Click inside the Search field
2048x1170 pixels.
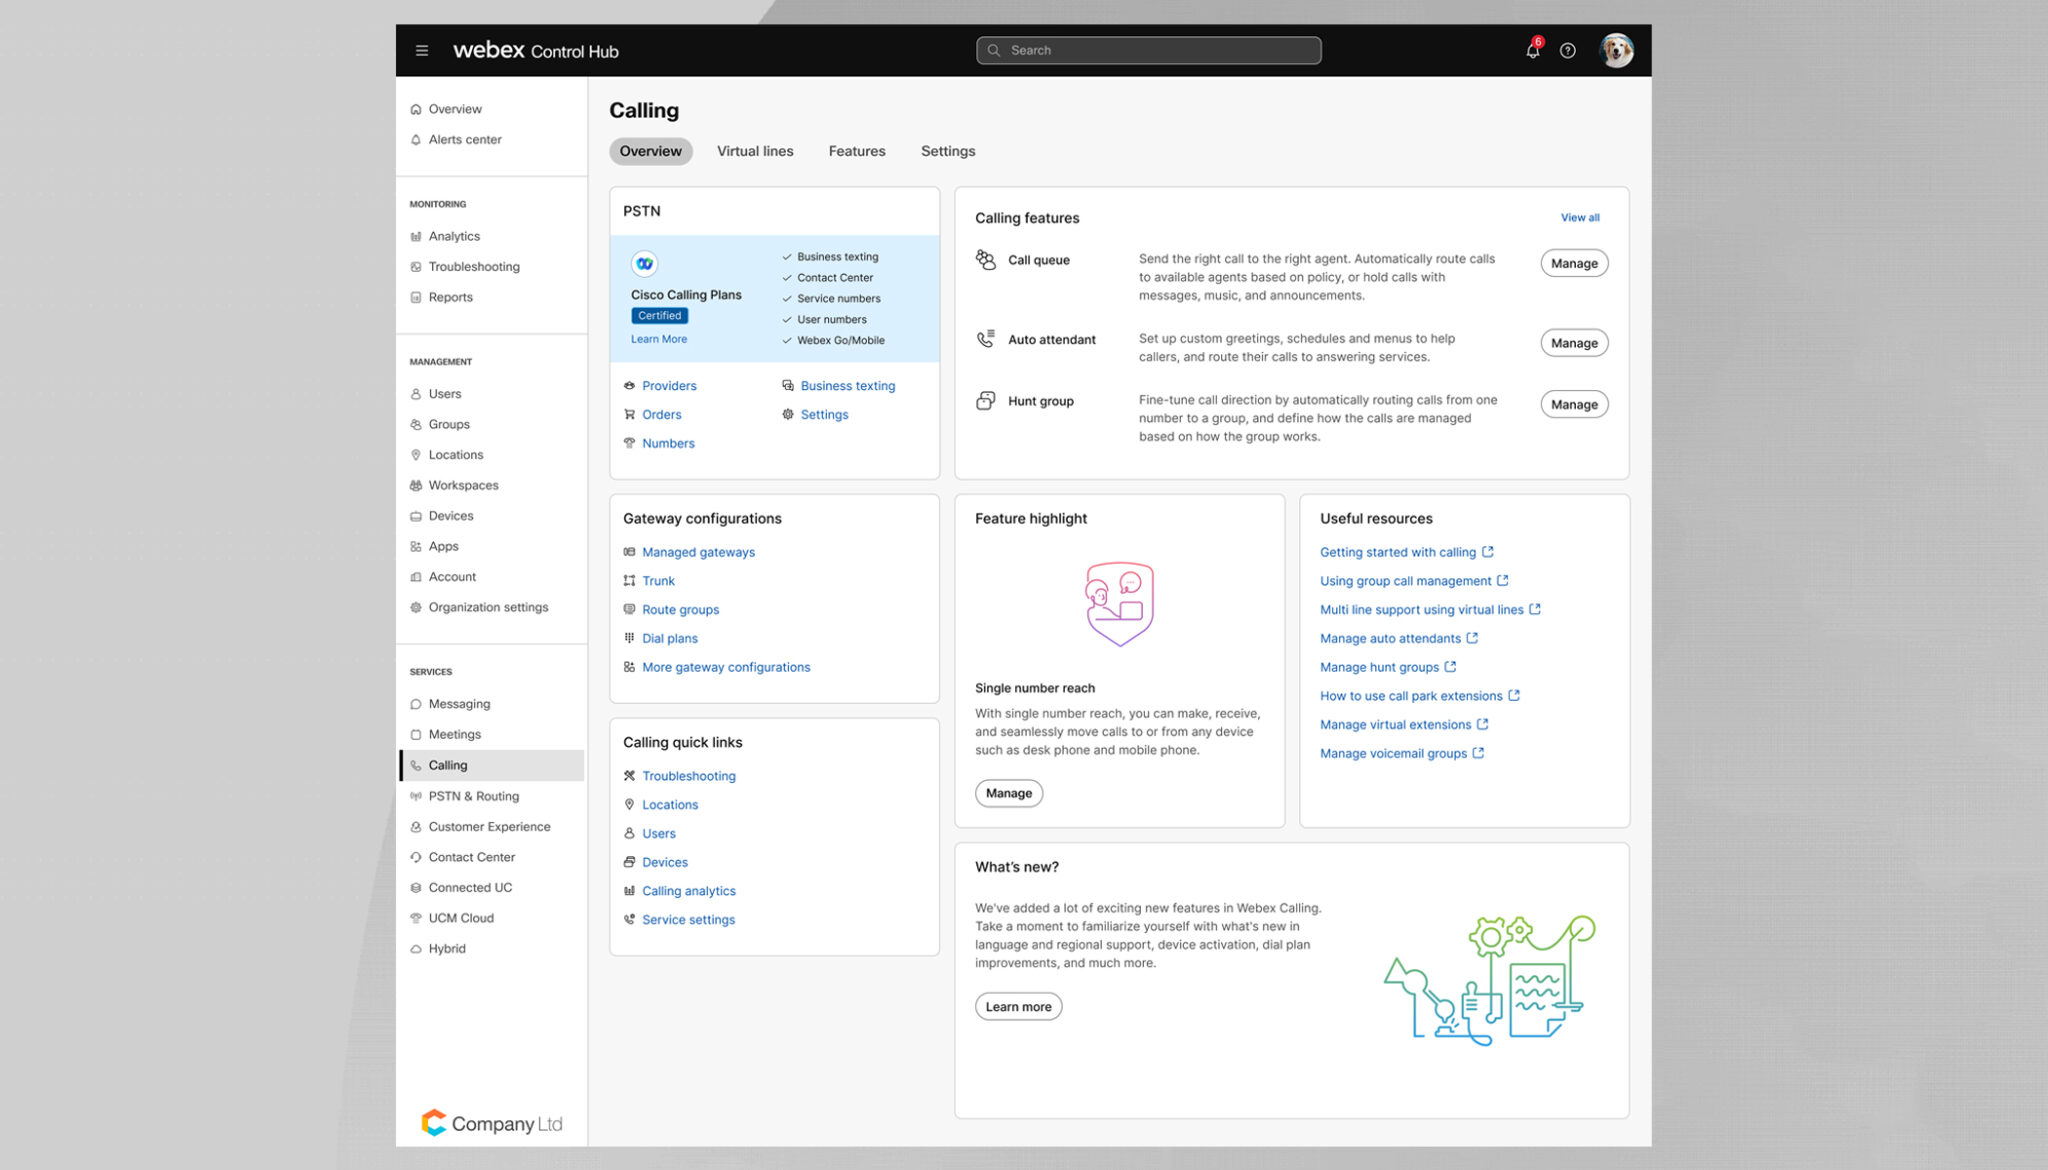click(1148, 50)
